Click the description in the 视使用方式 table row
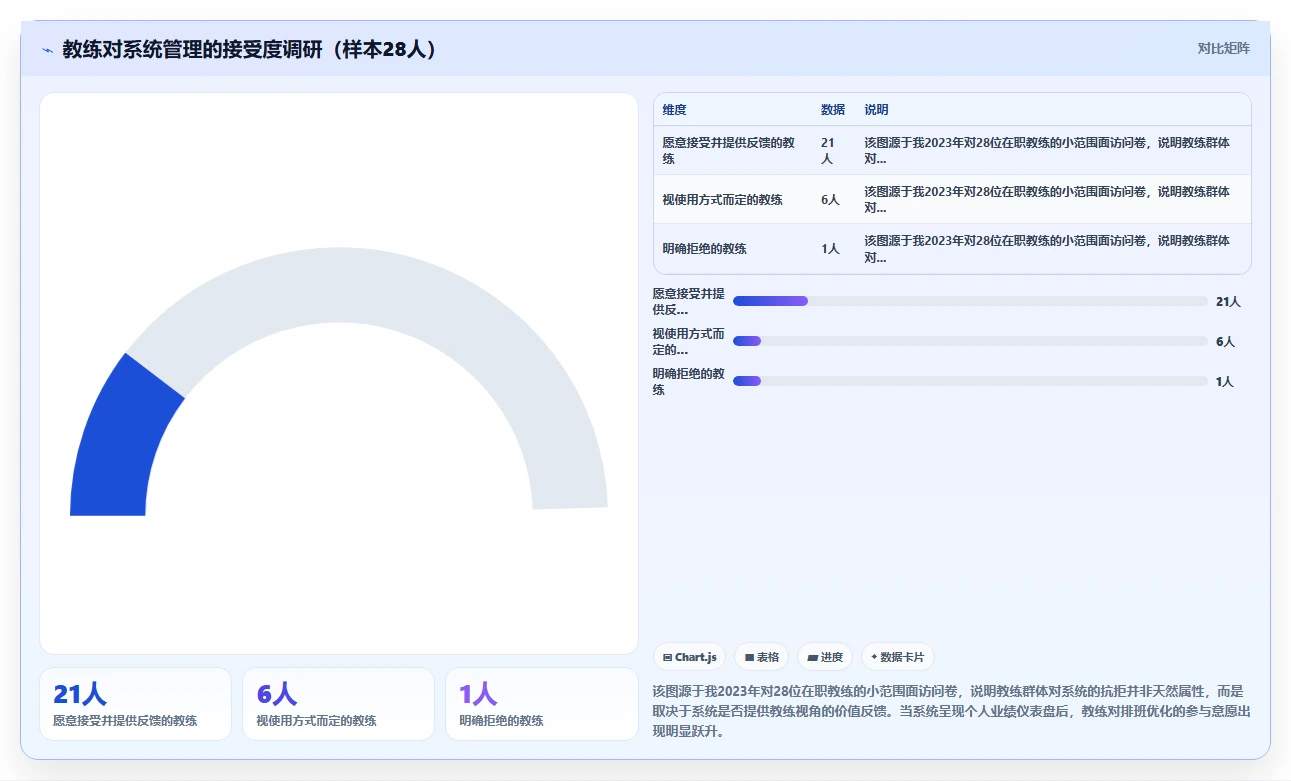Image resolution: width=1291 pixels, height=781 pixels. pyautogui.click(x=1047, y=199)
